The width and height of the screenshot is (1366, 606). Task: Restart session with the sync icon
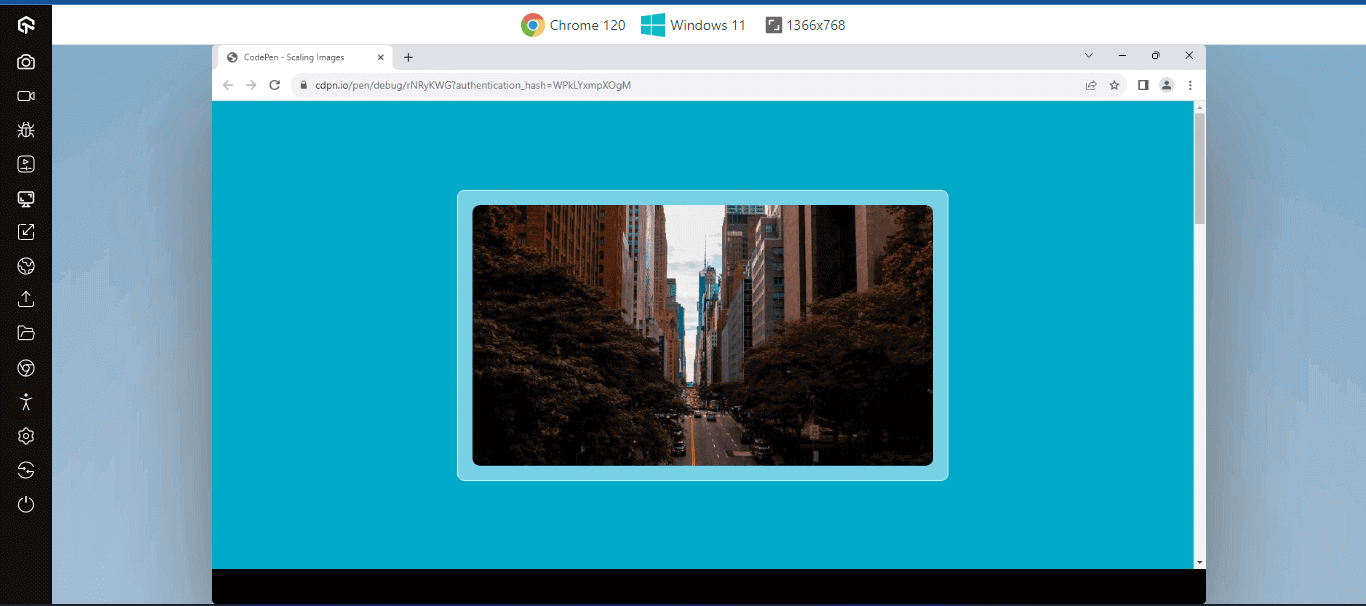[26, 470]
